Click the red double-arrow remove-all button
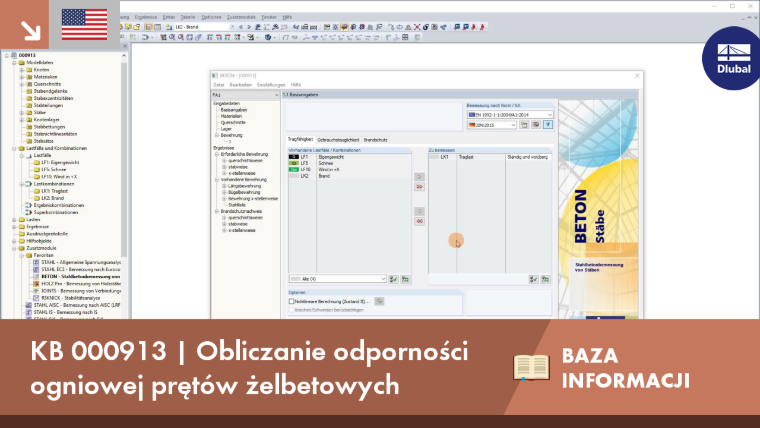 point(419,221)
